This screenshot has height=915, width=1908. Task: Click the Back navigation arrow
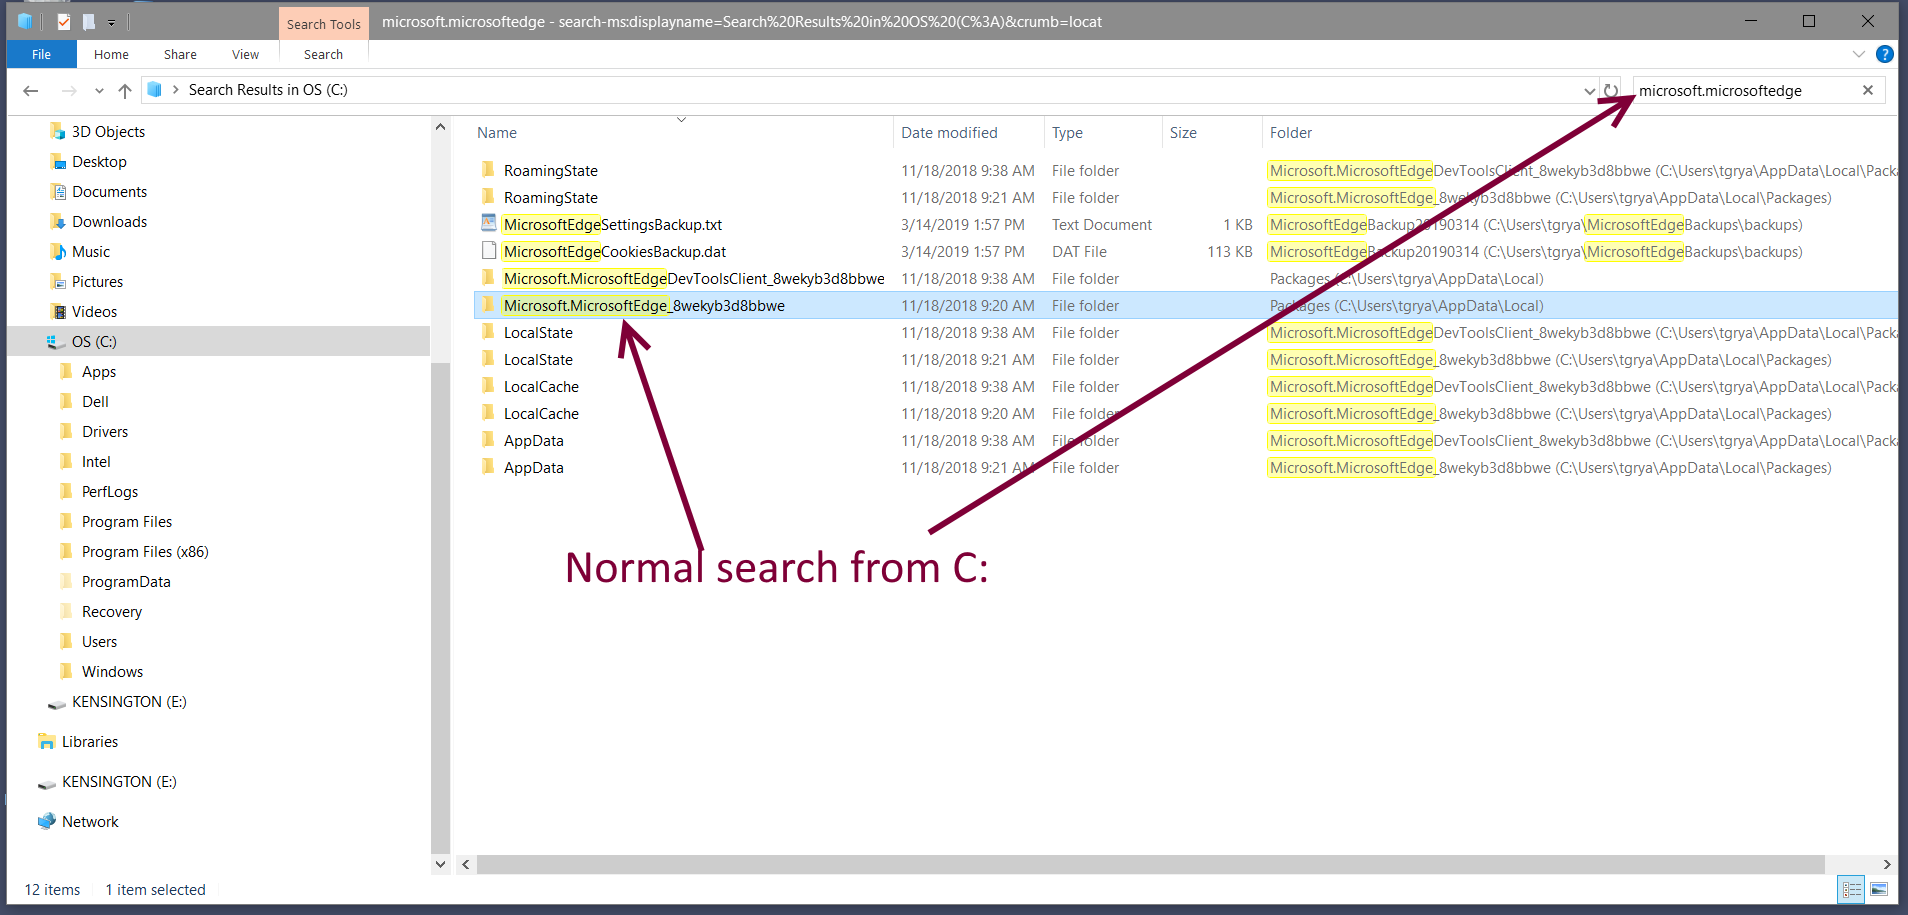31,91
